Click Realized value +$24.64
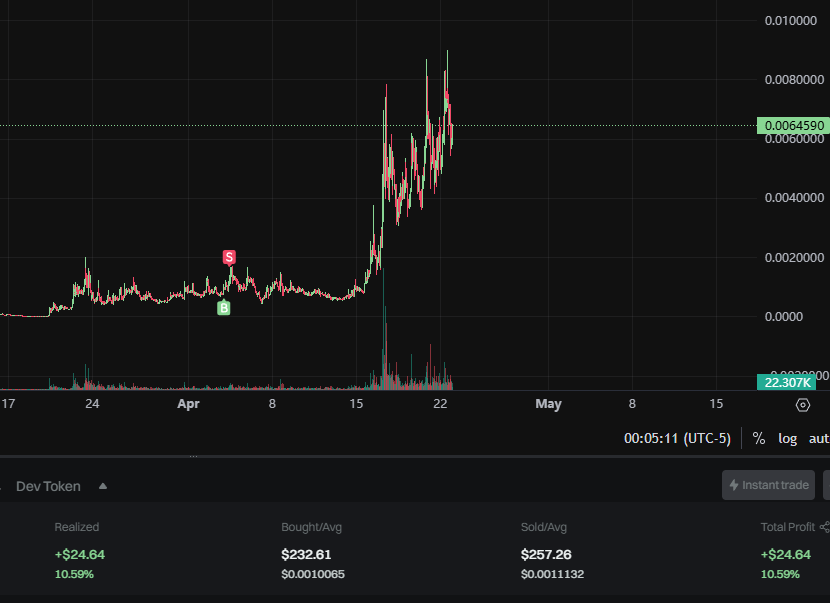830x603 pixels. click(x=80, y=554)
